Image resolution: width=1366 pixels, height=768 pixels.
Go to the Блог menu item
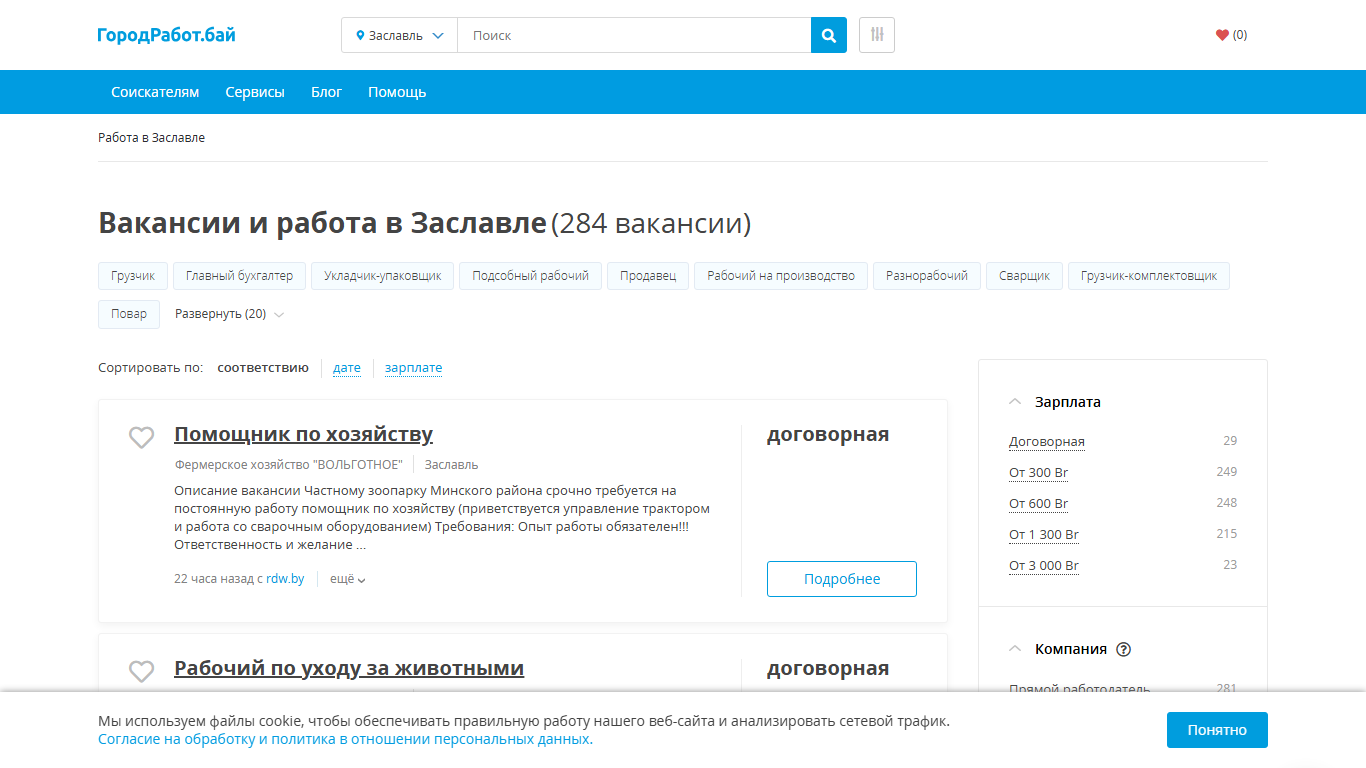(x=326, y=92)
